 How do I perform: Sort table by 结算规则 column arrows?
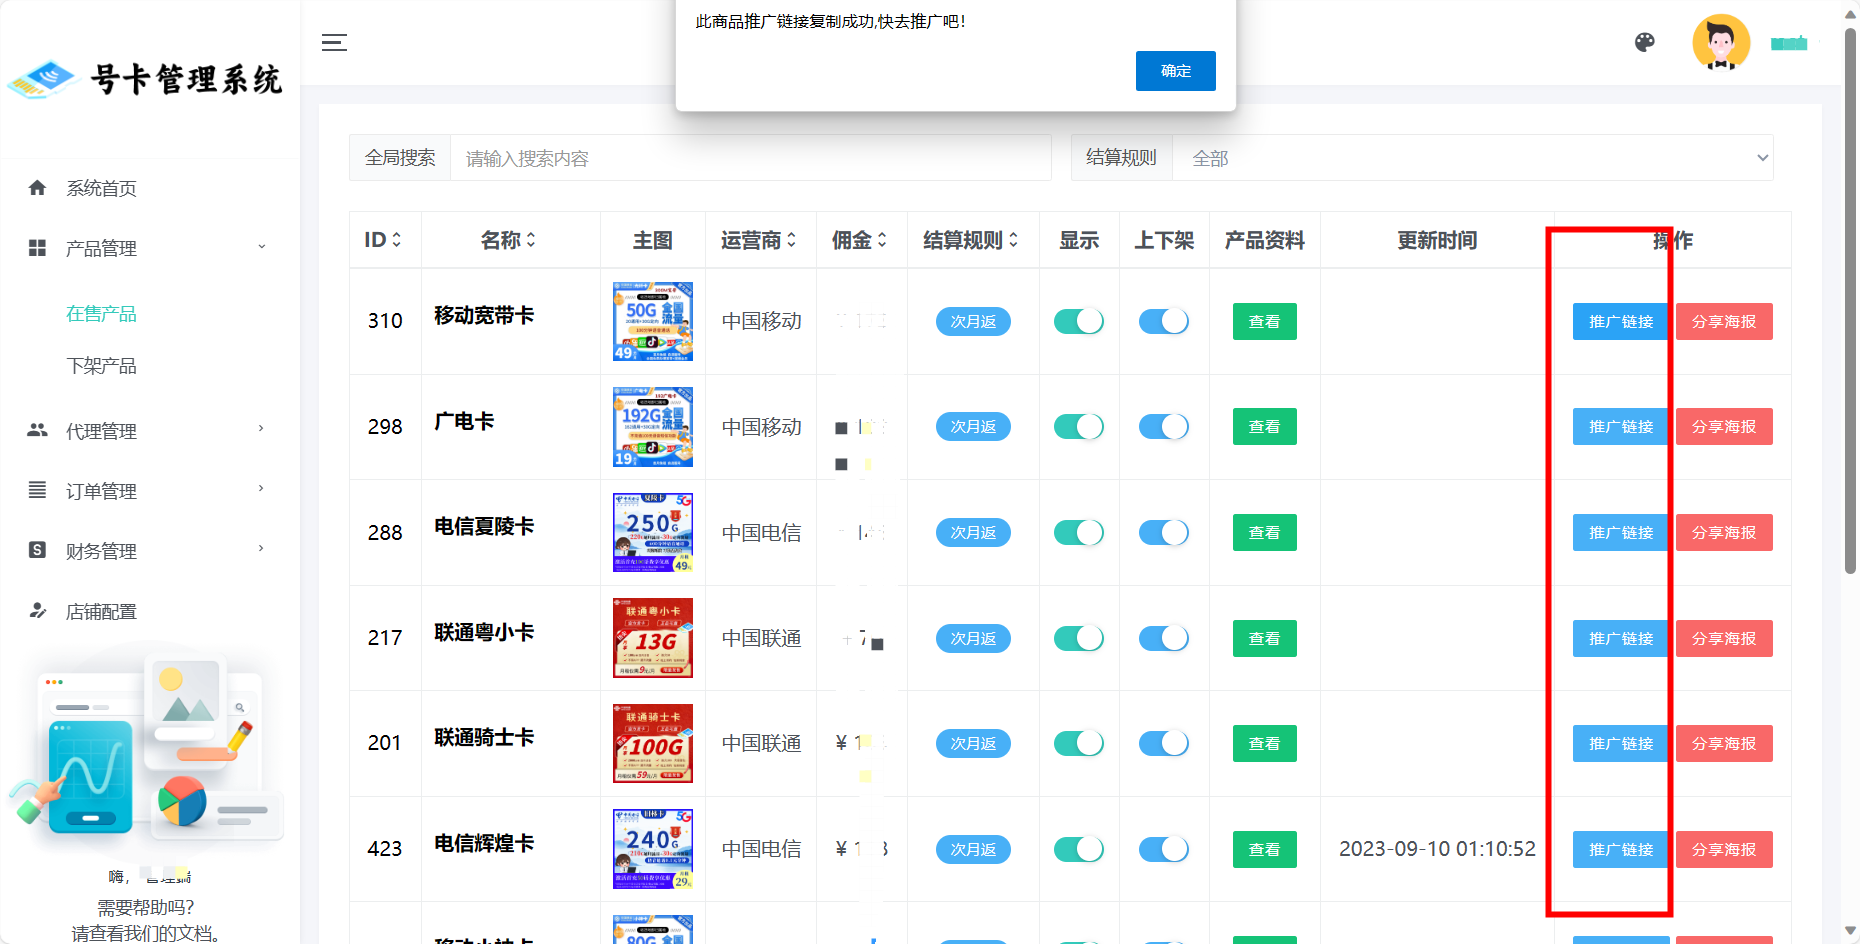[1013, 240]
